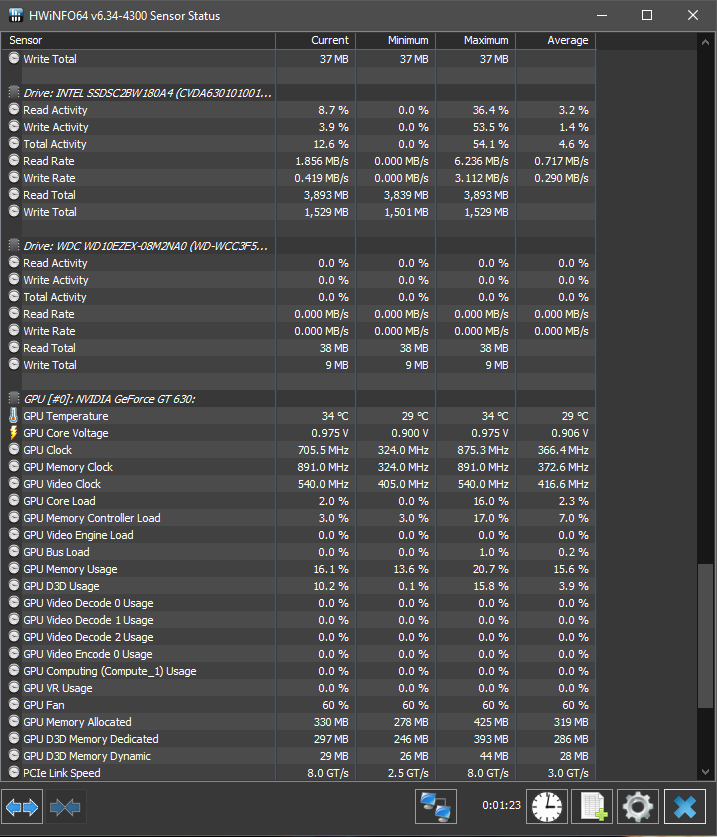Click the 1.856 MB/s read rate value

coord(321,161)
